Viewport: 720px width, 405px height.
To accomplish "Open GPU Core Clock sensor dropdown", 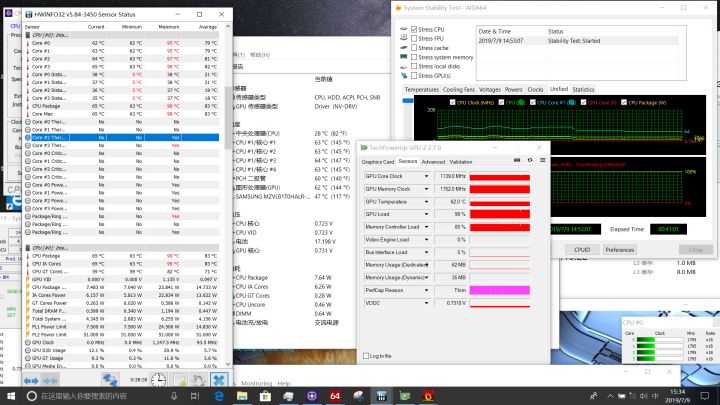I will click(x=426, y=176).
